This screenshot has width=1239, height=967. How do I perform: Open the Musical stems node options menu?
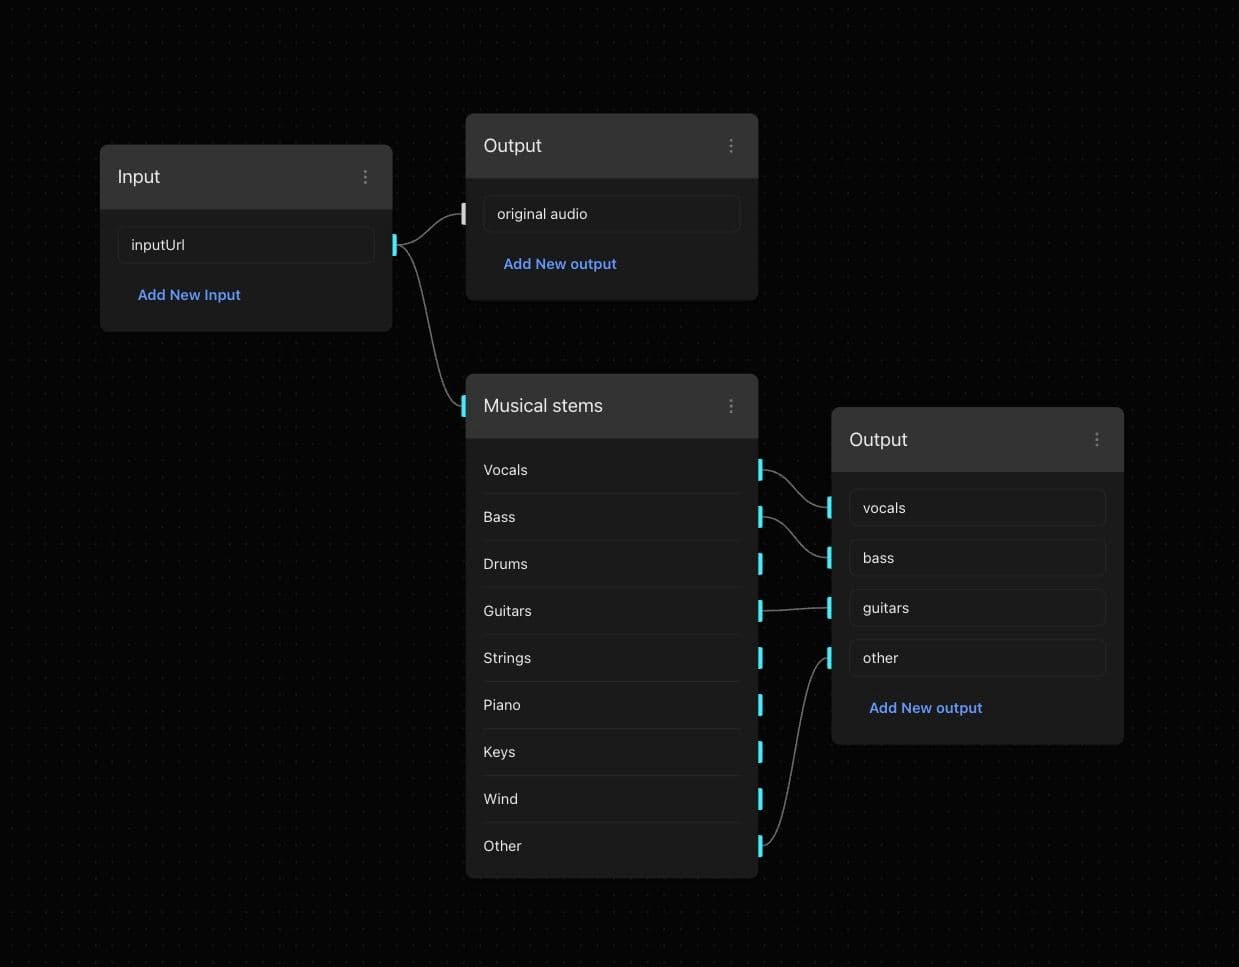tap(731, 406)
